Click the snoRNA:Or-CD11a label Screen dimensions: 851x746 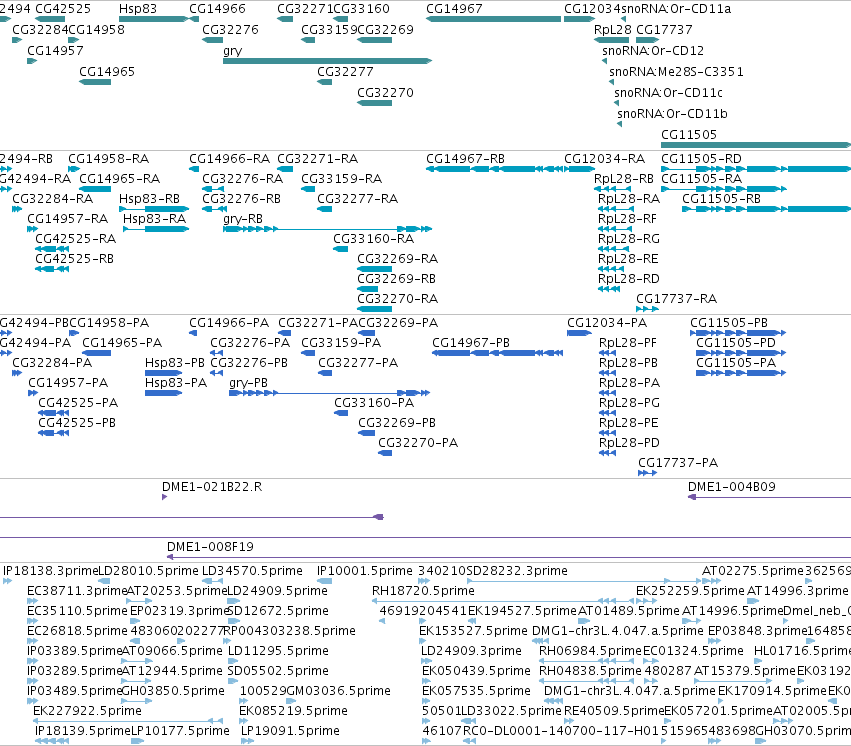pyautogui.click(x=676, y=9)
